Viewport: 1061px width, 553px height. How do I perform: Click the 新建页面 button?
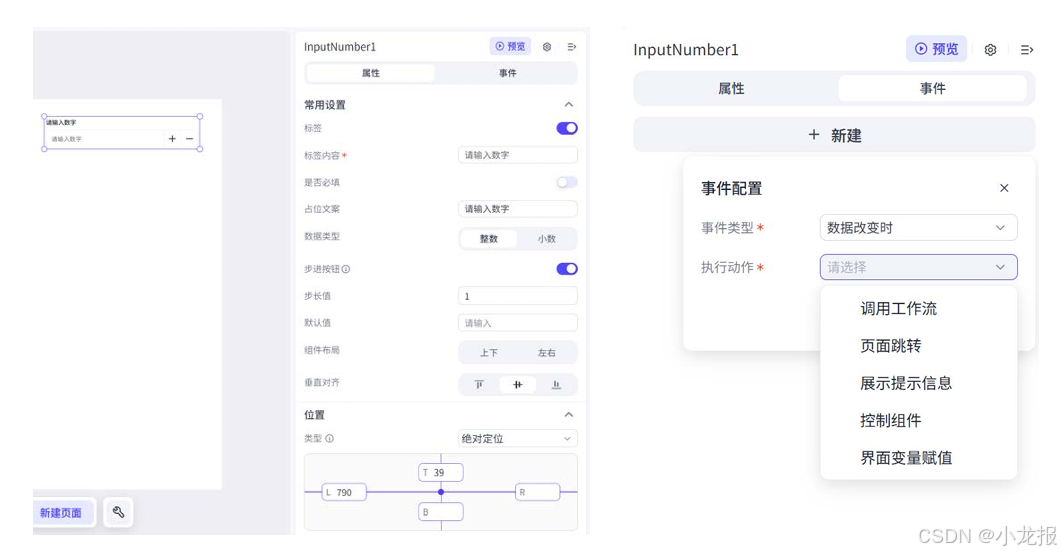(x=61, y=512)
